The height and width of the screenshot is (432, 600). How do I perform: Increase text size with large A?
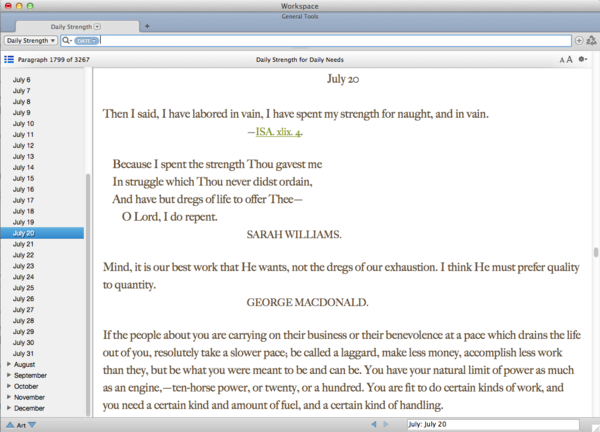[569, 60]
